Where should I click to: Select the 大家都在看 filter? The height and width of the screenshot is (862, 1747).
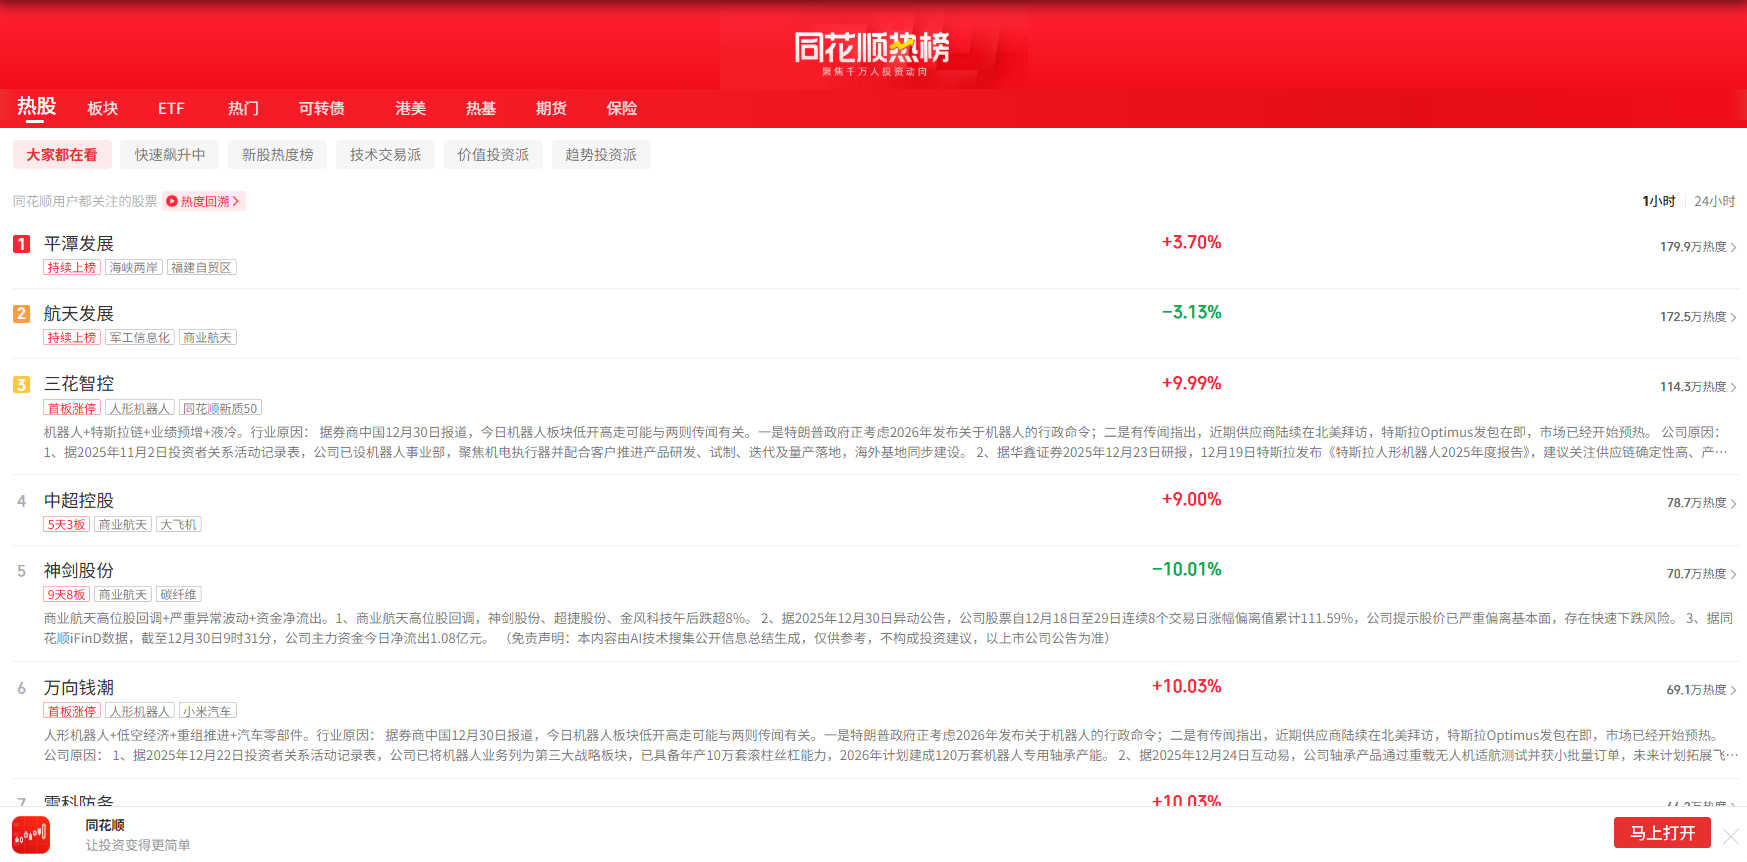62,155
